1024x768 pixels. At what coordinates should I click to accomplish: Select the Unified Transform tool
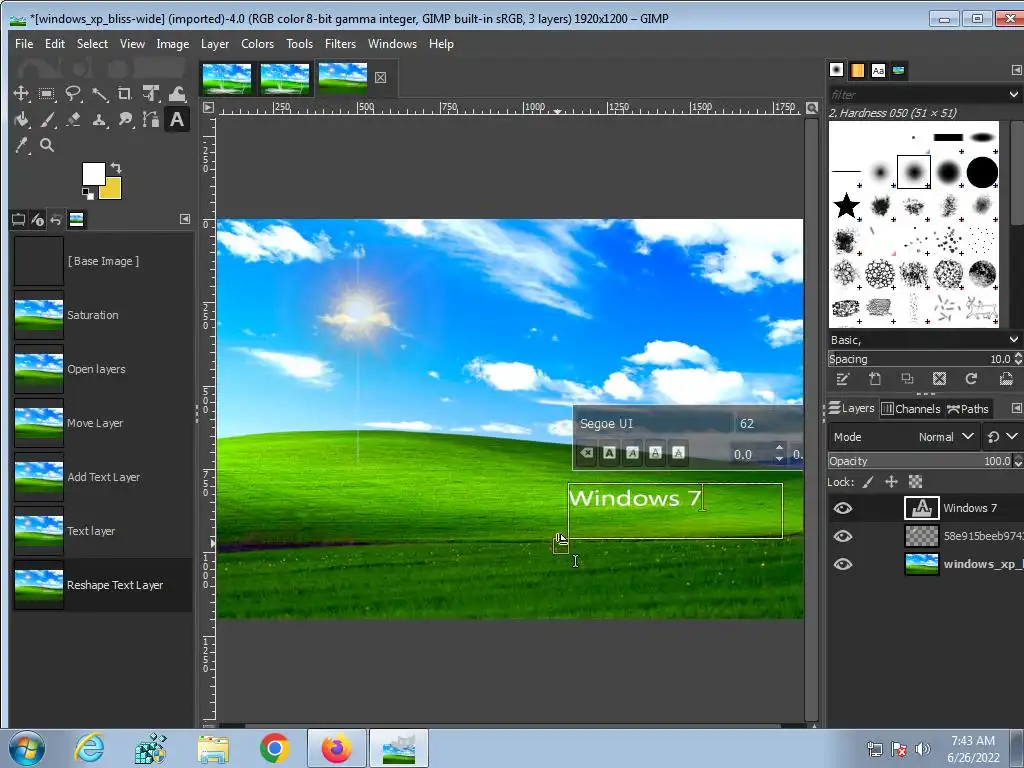(151, 94)
